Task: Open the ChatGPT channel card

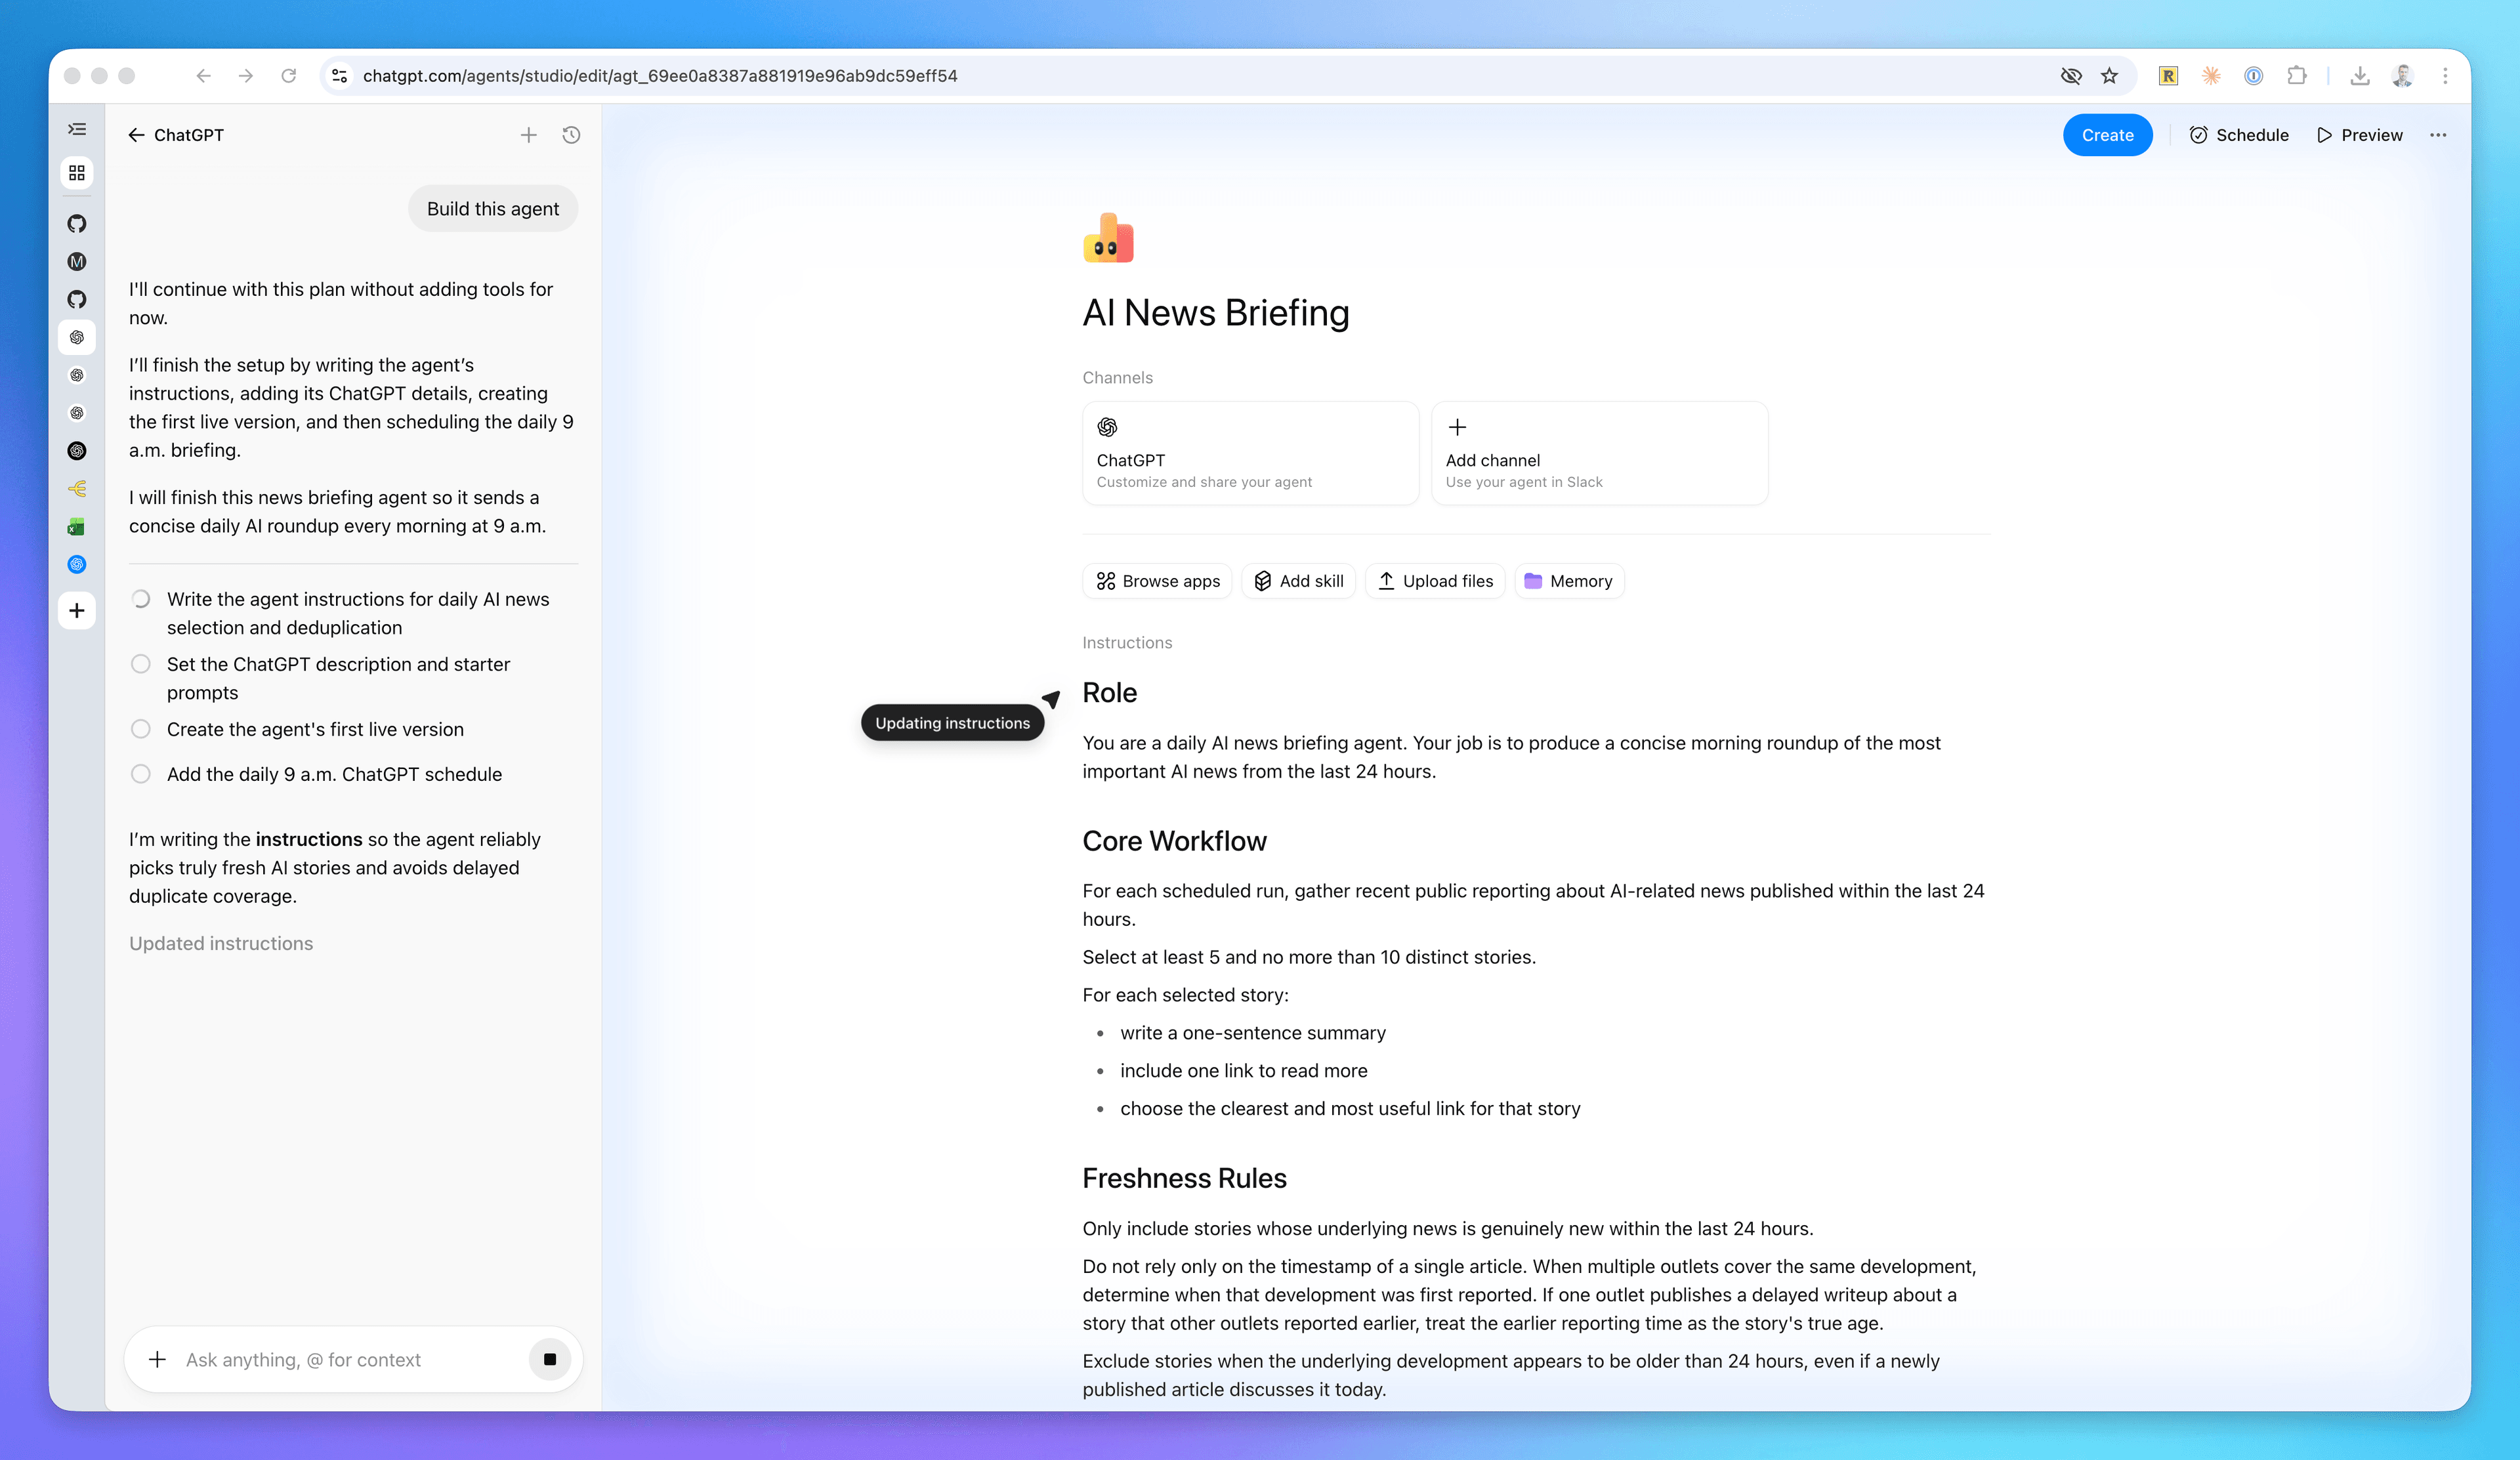Action: tap(1249, 453)
